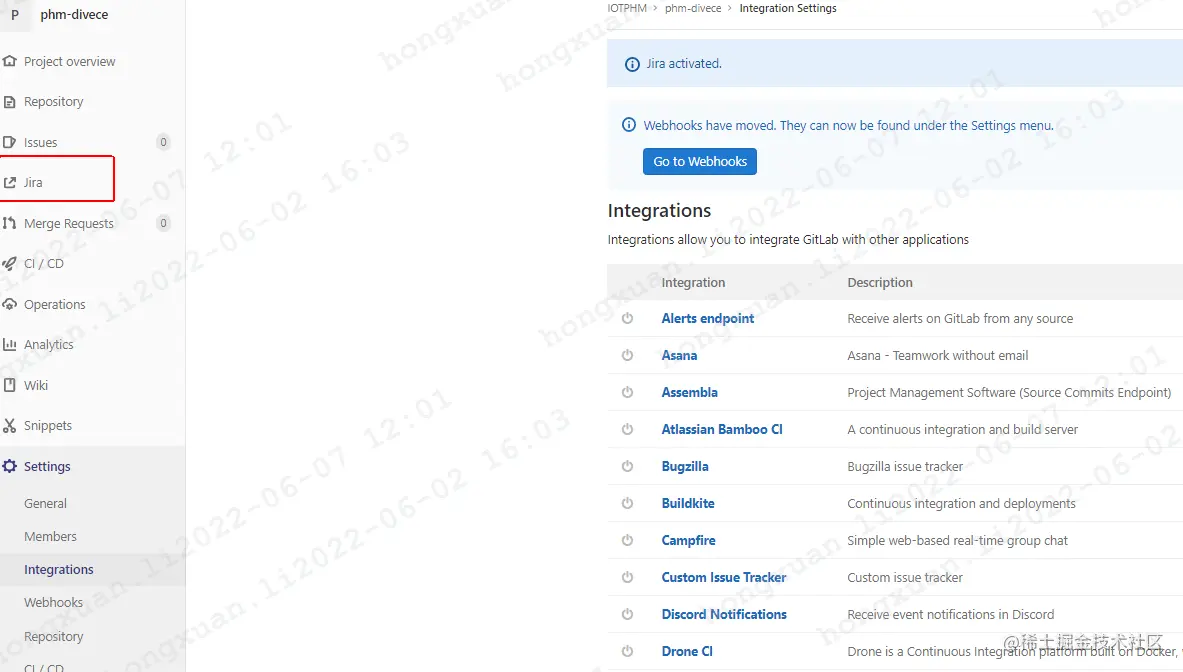The width and height of the screenshot is (1183, 672).
Task: Click the Wiki book icon
Action: point(9,385)
